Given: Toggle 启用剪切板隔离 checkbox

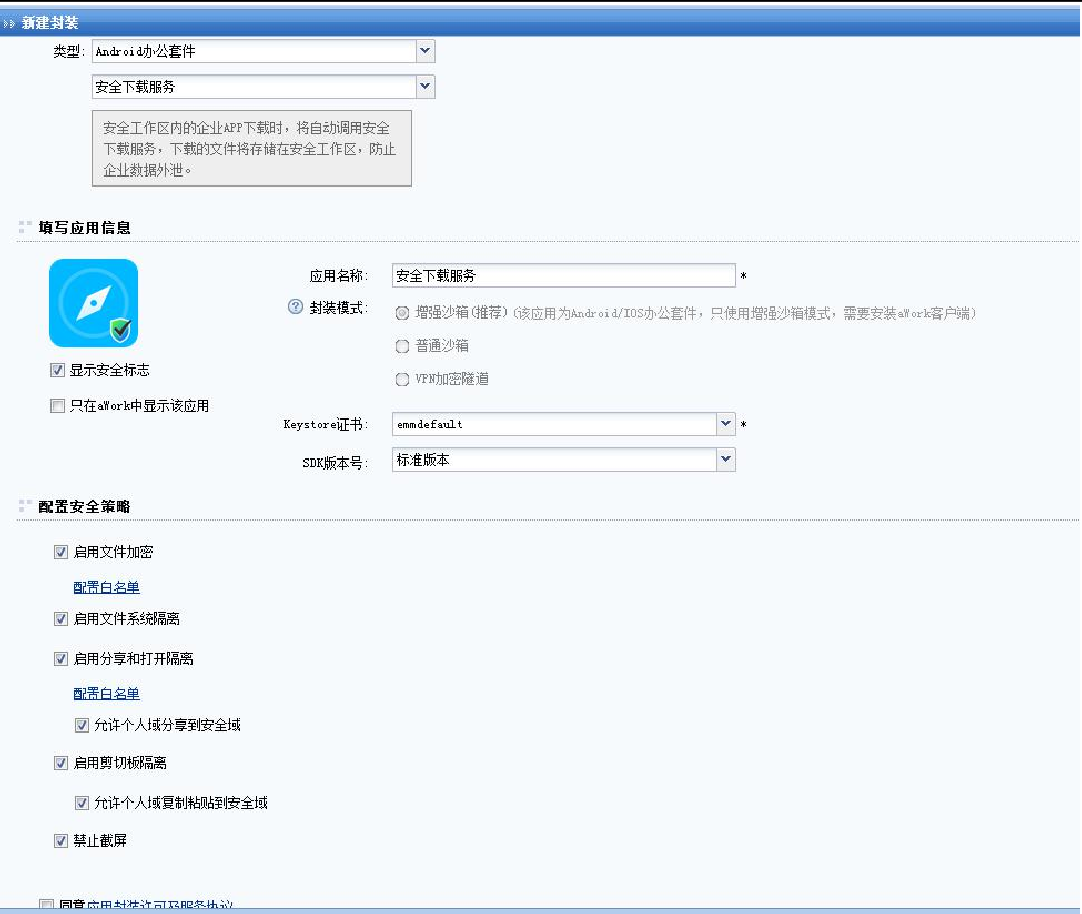Looking at the screenshot, I should pos(61,763).
